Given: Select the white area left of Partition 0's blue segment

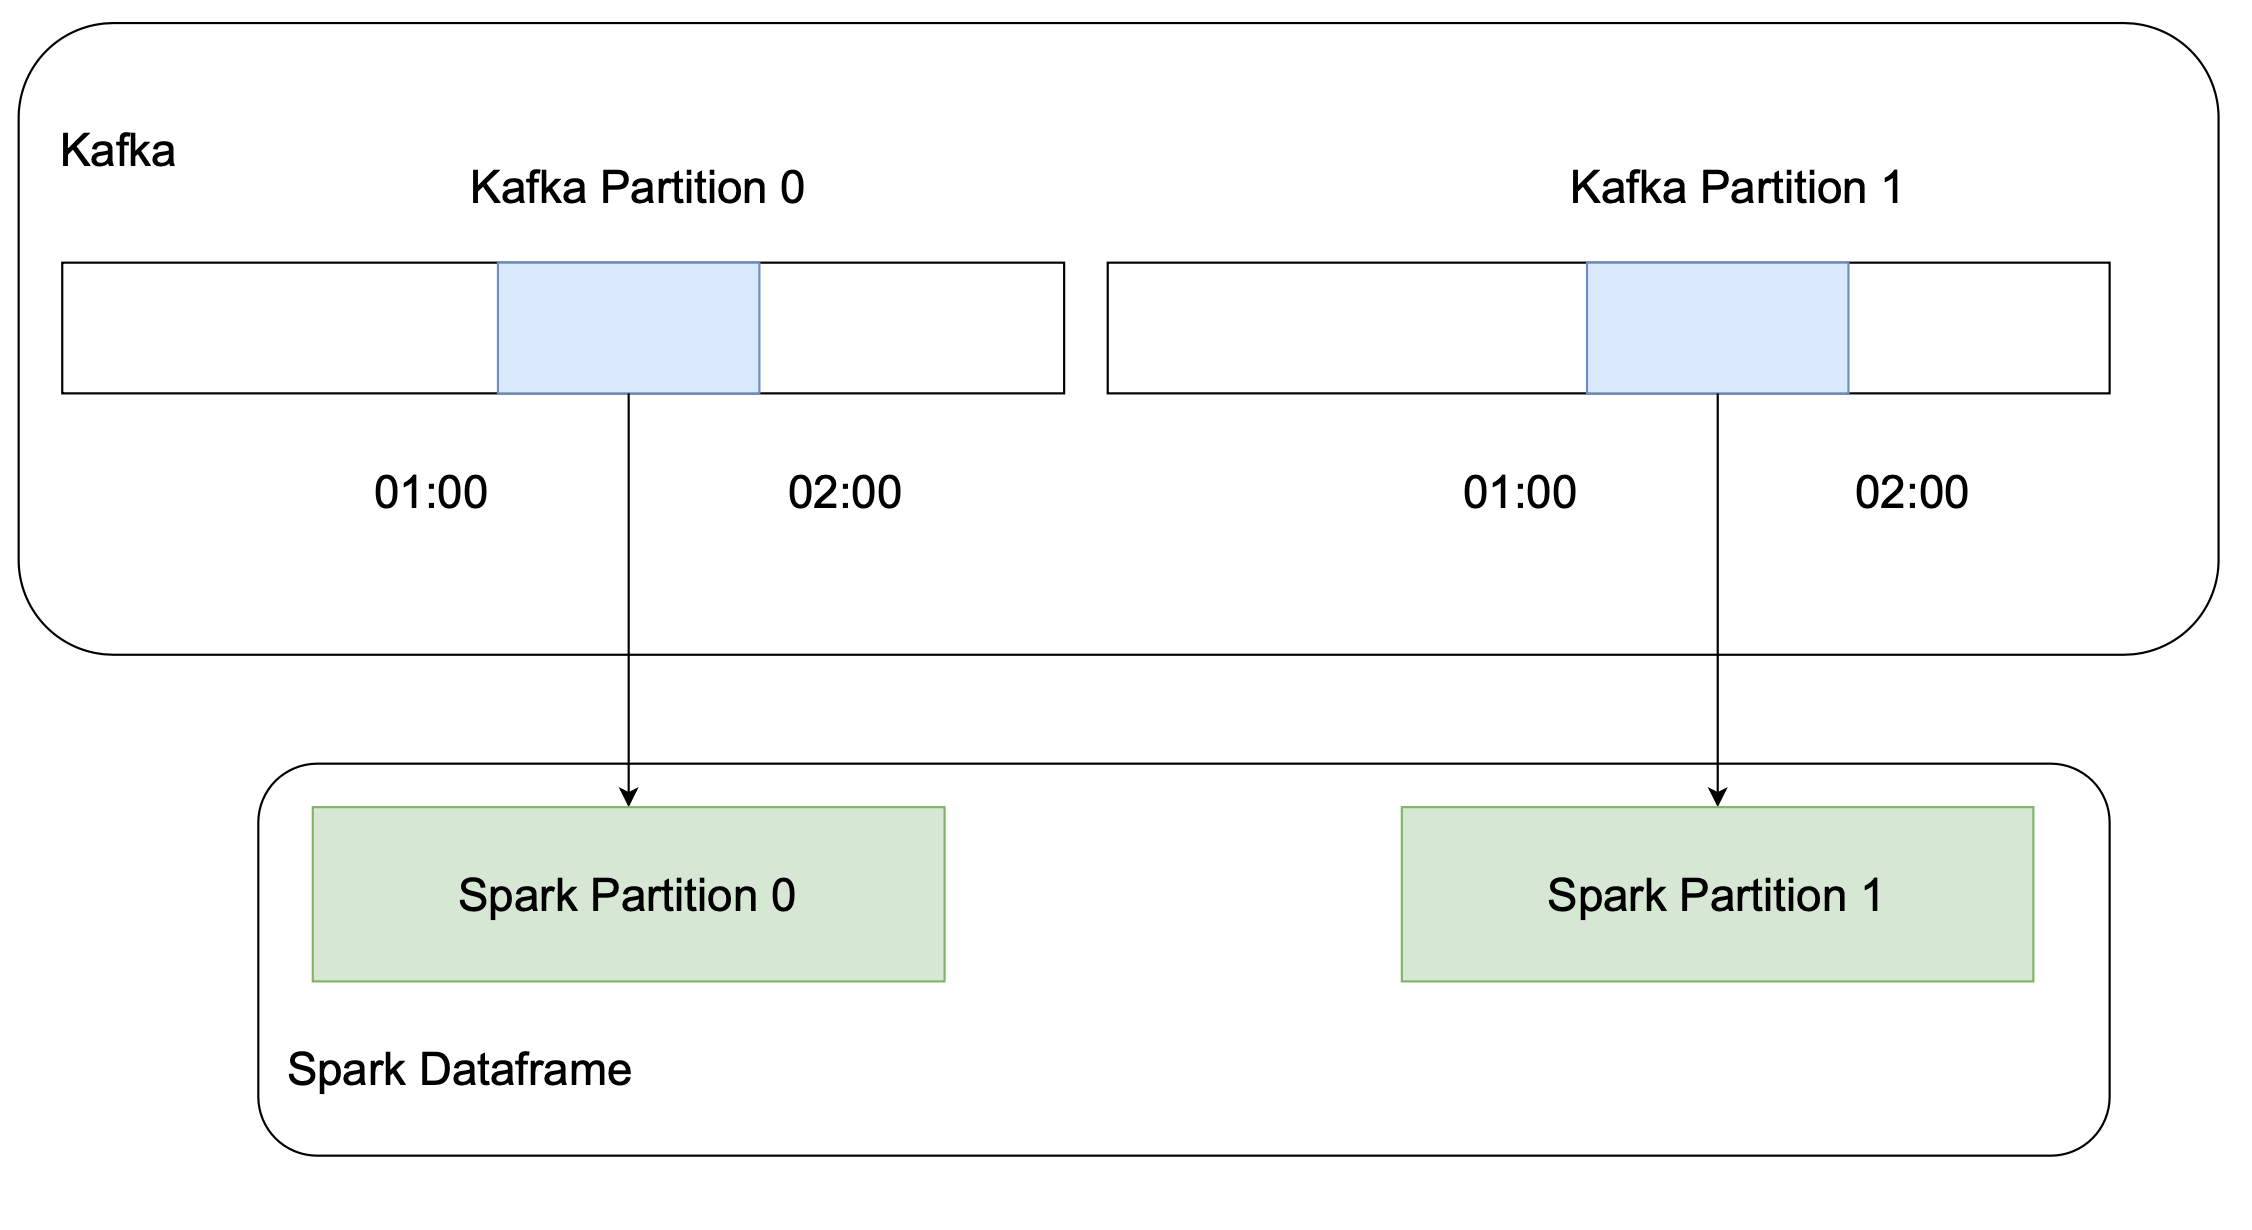Looking at the screenshot, I should coord(280,328).
